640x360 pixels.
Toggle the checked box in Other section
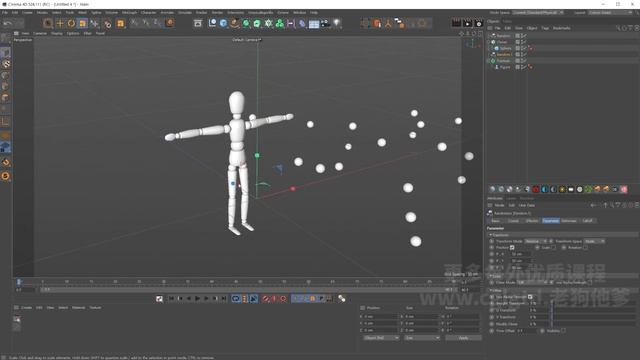530,297
